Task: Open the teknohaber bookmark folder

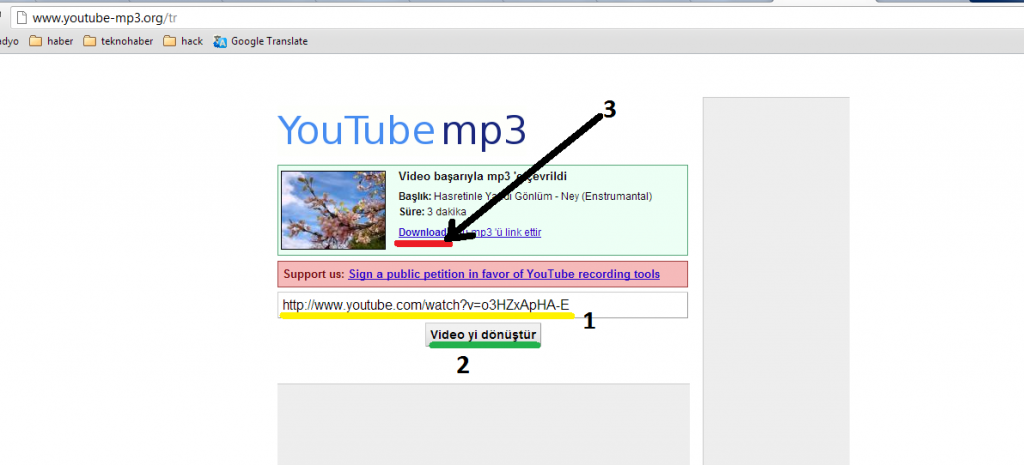Action: (x=118, y=41)
